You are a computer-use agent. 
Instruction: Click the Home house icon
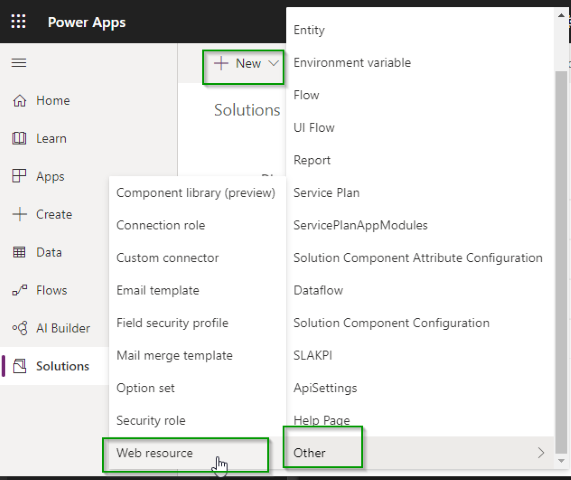point(19,101)
